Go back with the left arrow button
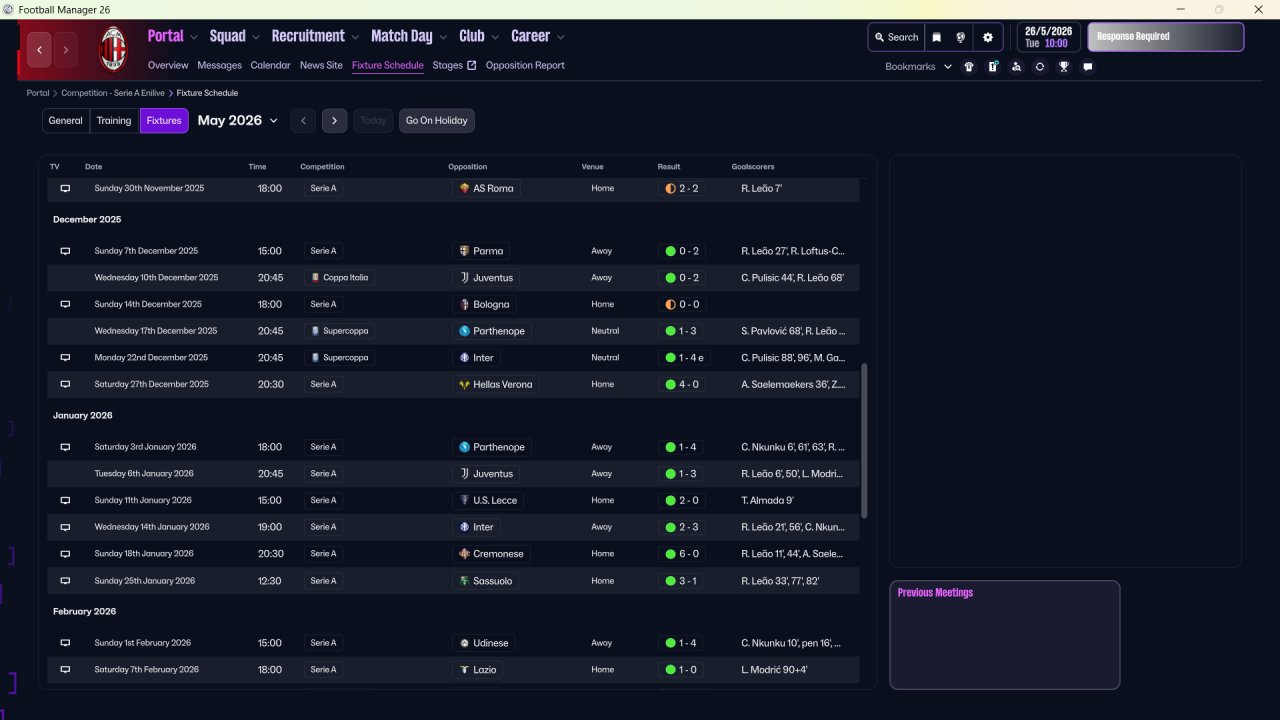Viewport: 1280px width, 720px height. (x=39, y=49)
